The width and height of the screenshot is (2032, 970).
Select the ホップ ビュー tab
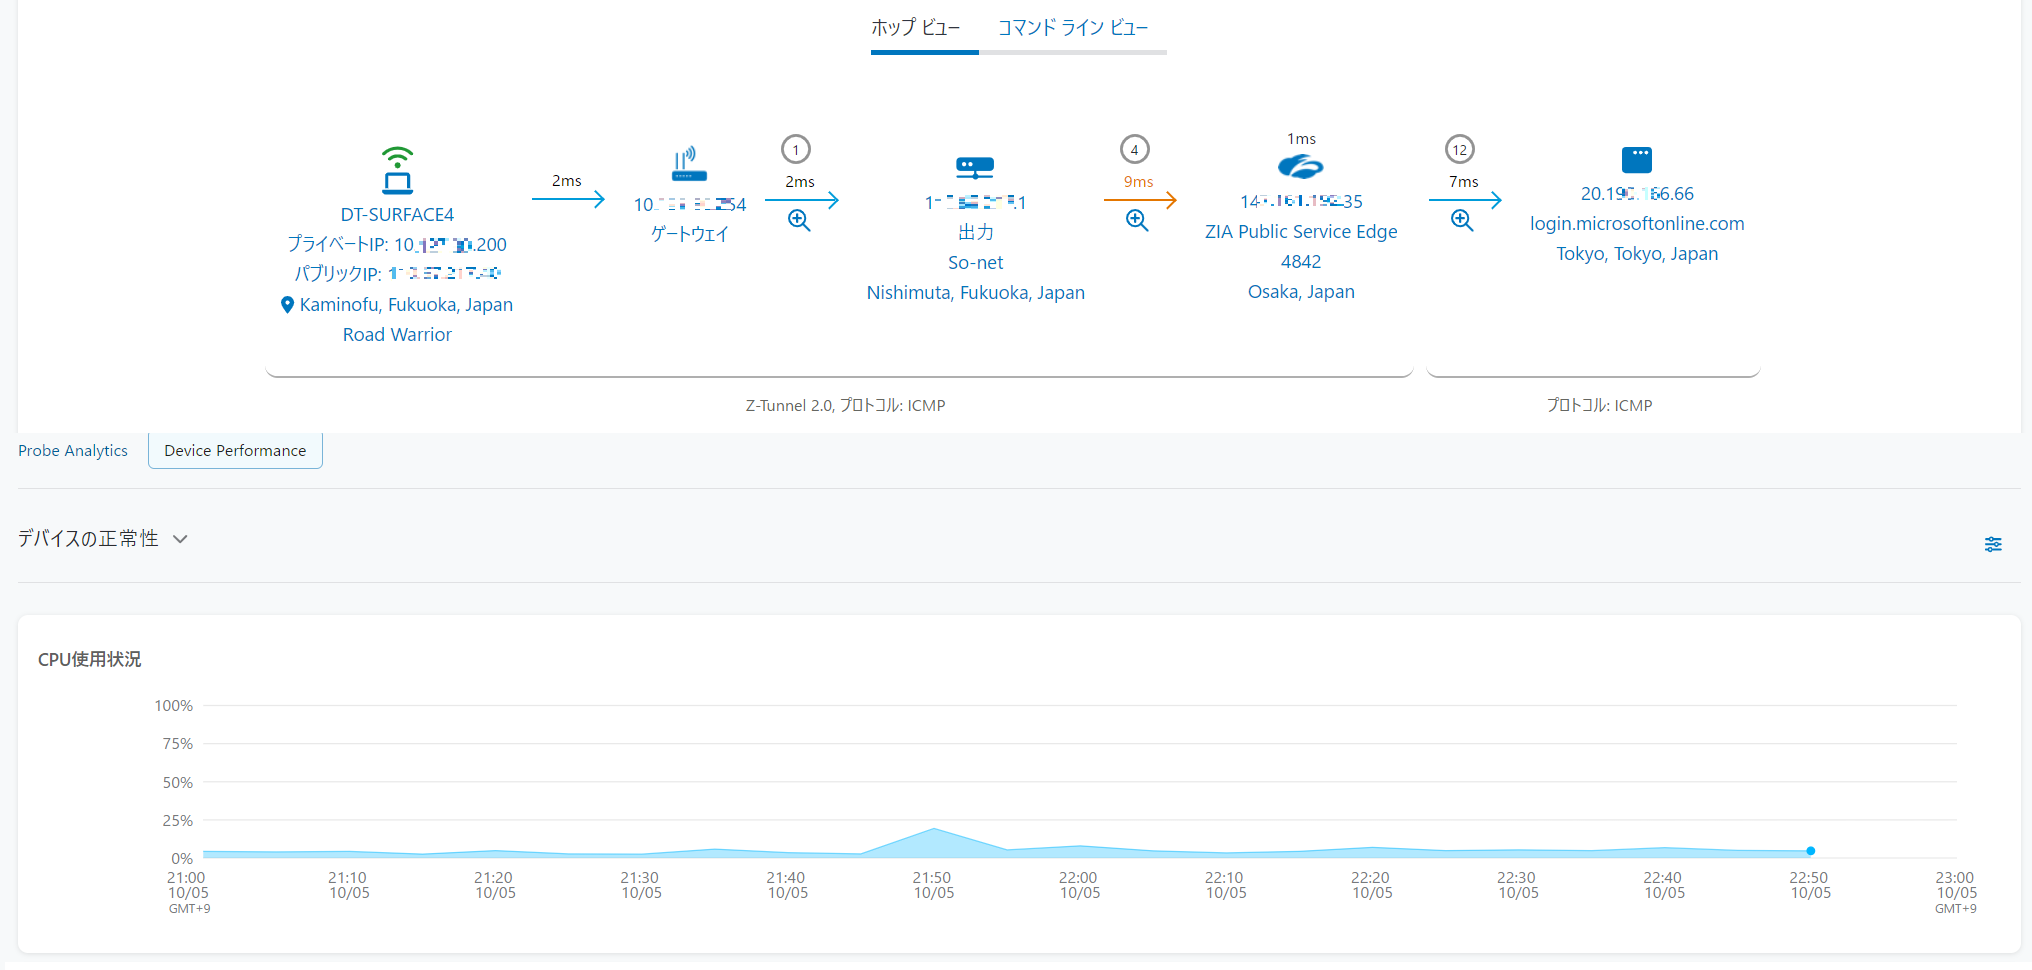915,28
